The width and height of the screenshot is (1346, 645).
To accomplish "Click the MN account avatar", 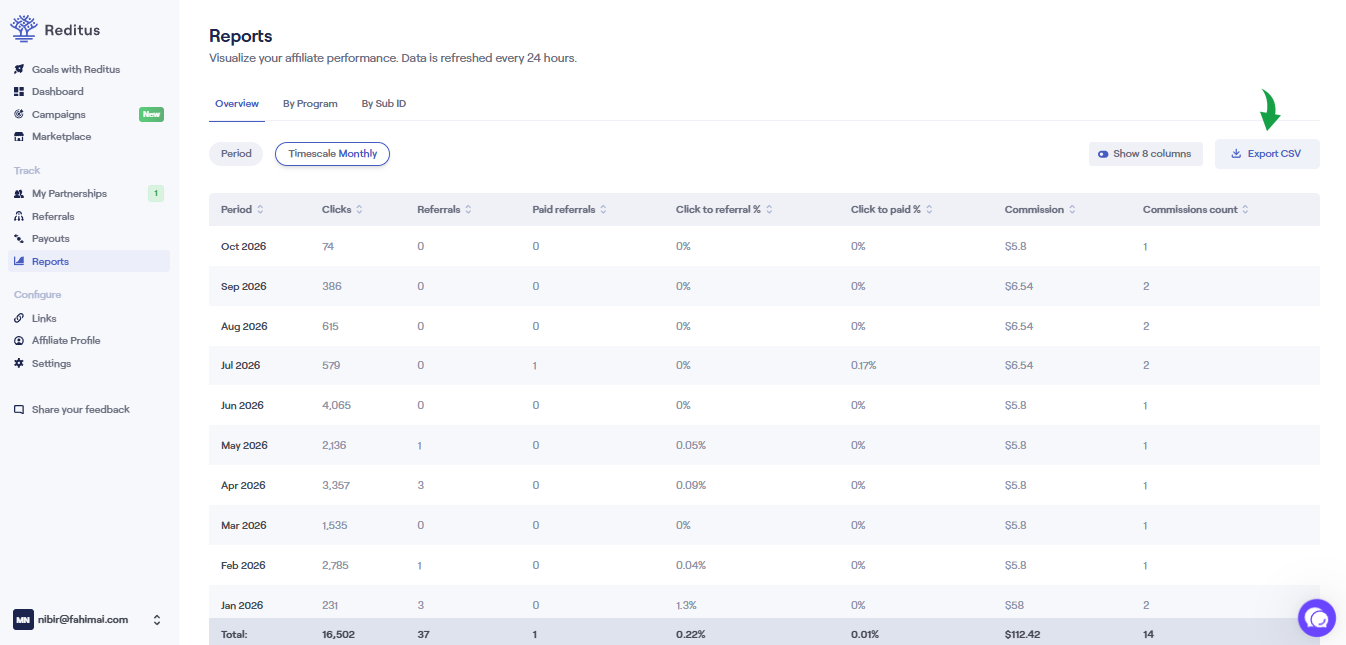I will (x=23, y=620).
